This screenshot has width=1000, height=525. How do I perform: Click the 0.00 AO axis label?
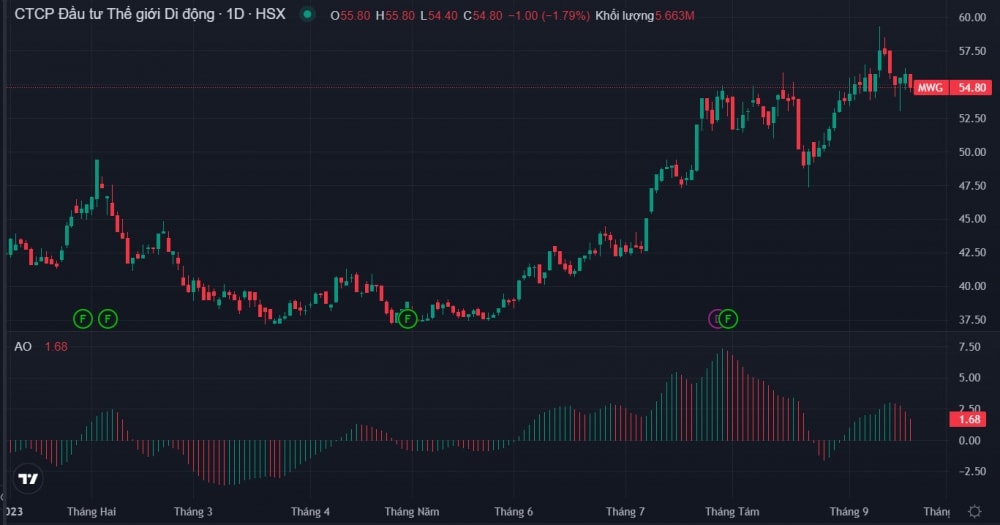[970, 440]
